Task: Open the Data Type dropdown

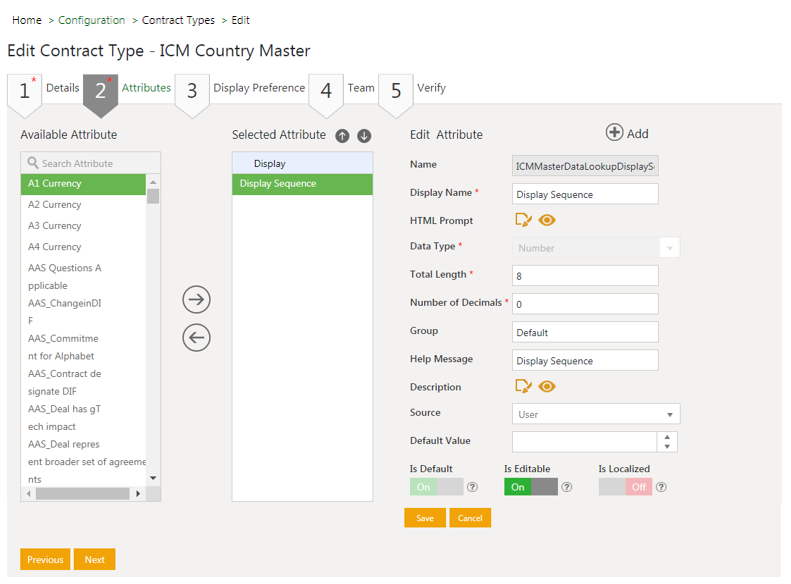Action: tap(596, 248)
